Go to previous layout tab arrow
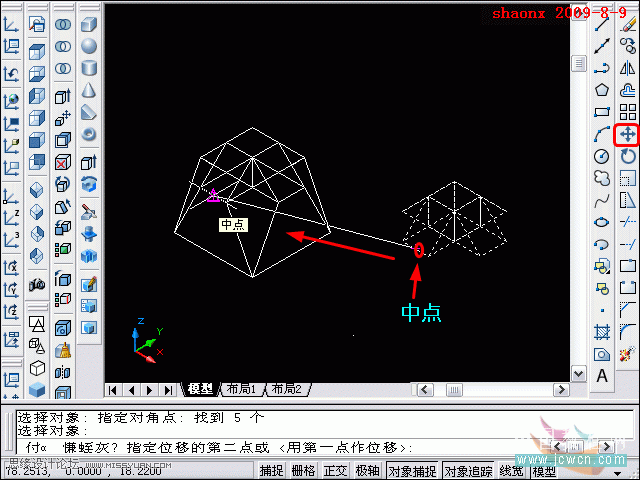This screenshot has height=480, width=640. (131, 390)
